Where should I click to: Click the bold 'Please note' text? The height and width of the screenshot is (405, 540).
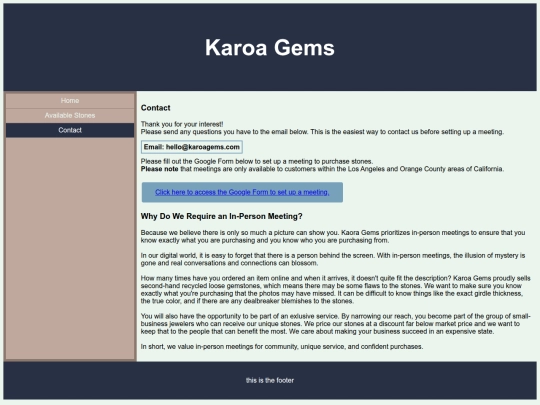[x=159, y=169]
